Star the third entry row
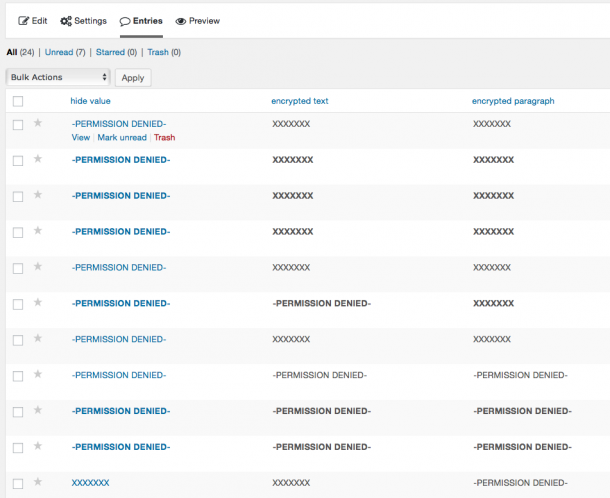The image size is (610, 498). (38, 195)
